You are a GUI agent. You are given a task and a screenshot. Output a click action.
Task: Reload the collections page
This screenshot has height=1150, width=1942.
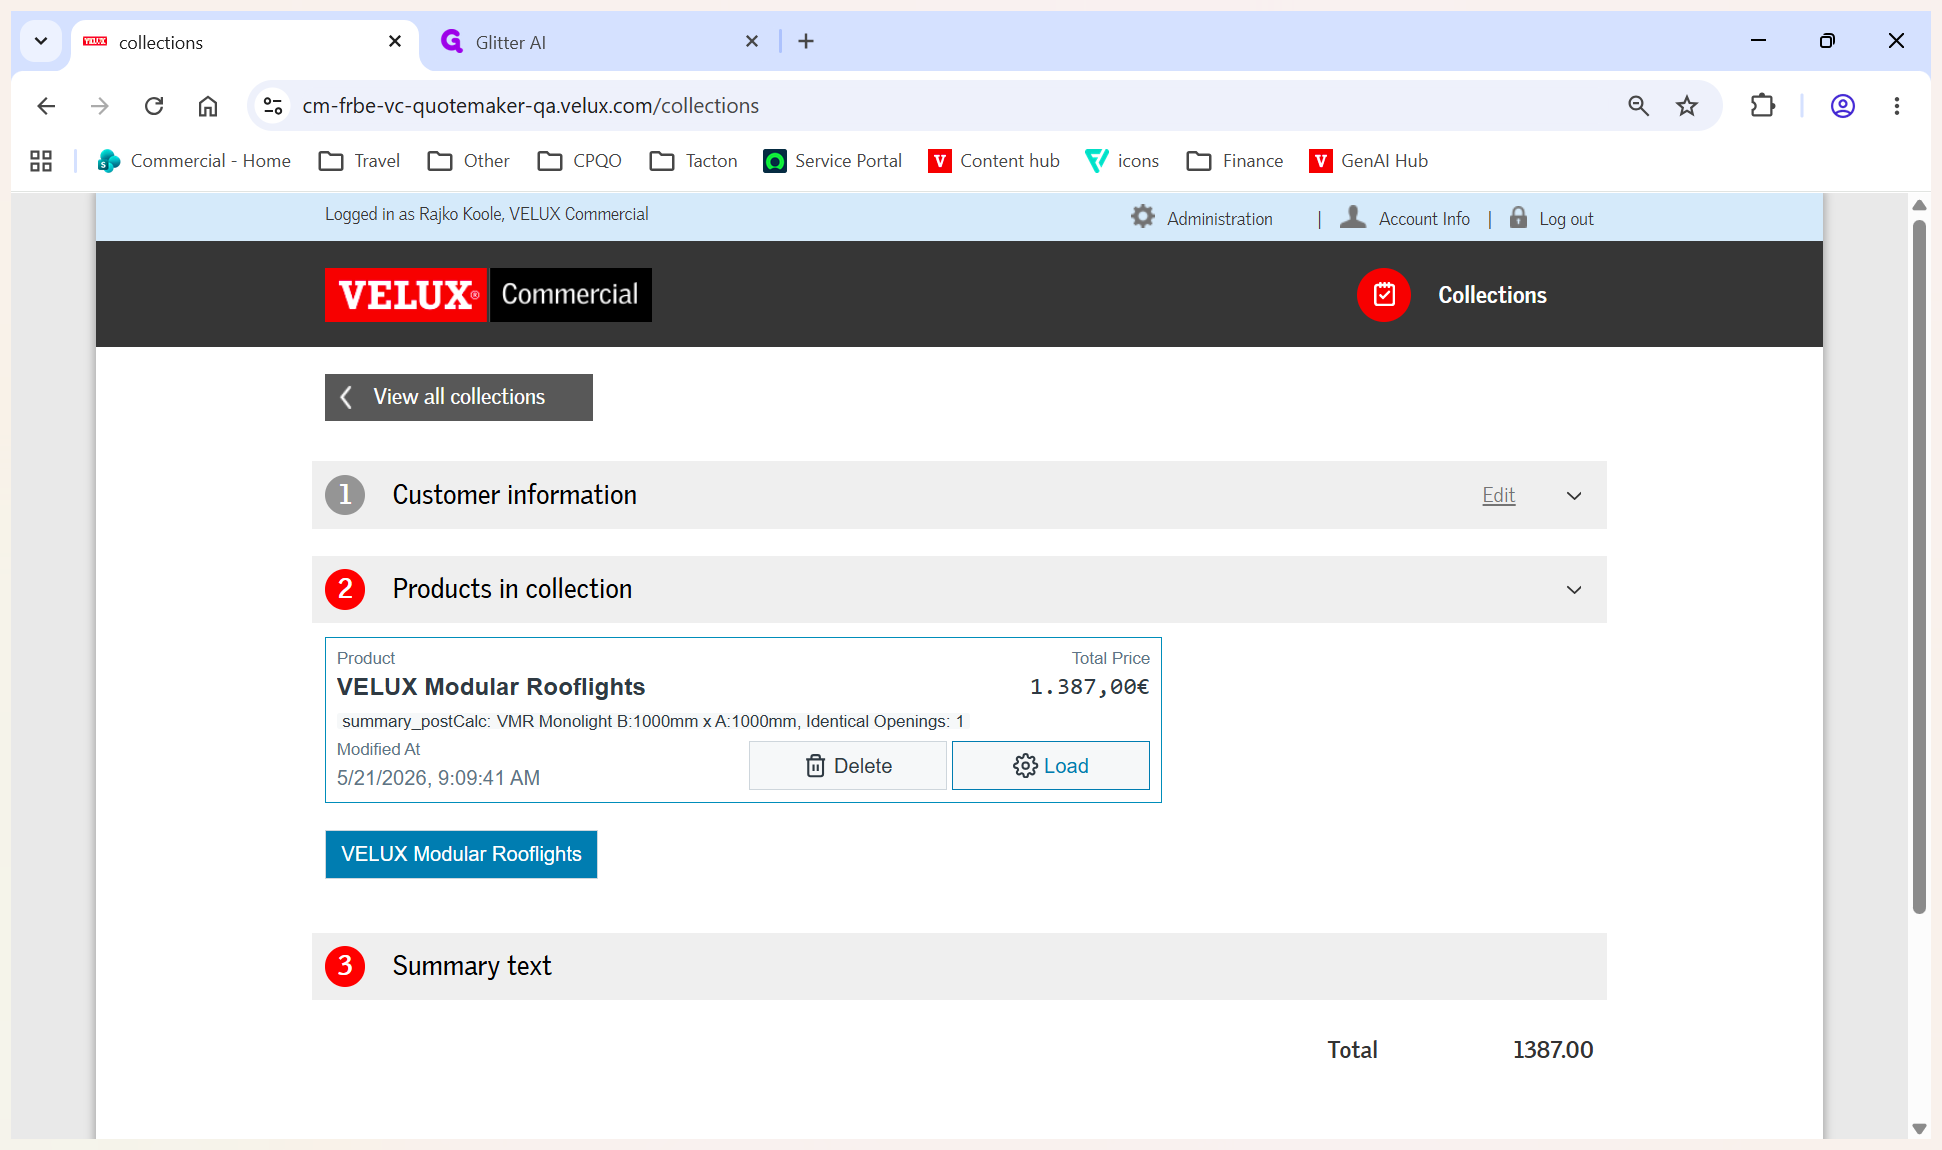(x=153, y=106)
